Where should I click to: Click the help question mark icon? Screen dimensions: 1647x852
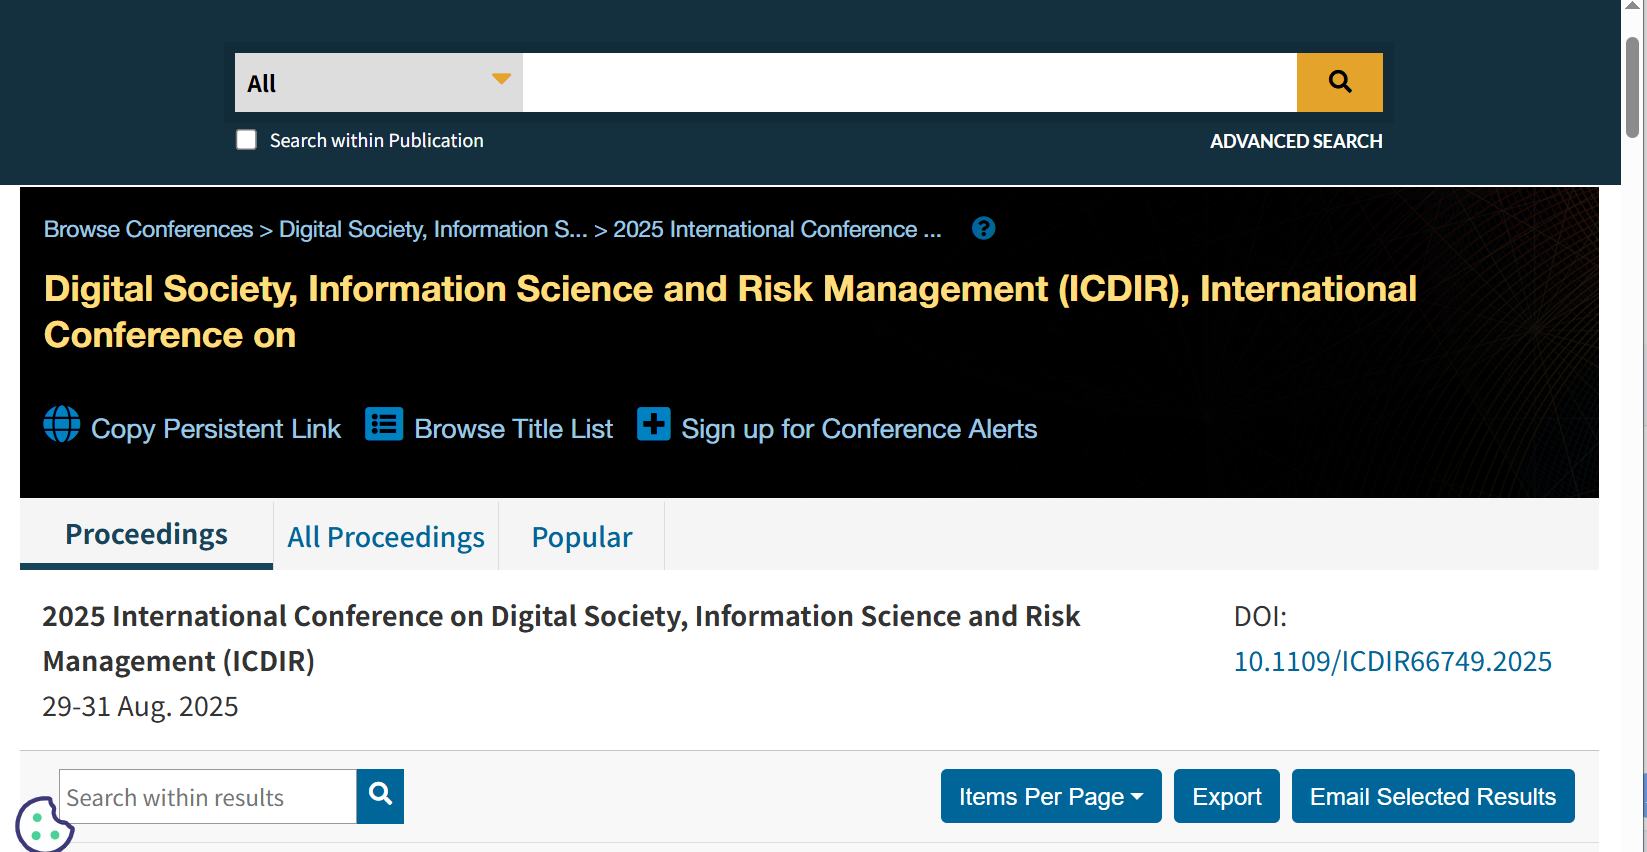[983, 229]
